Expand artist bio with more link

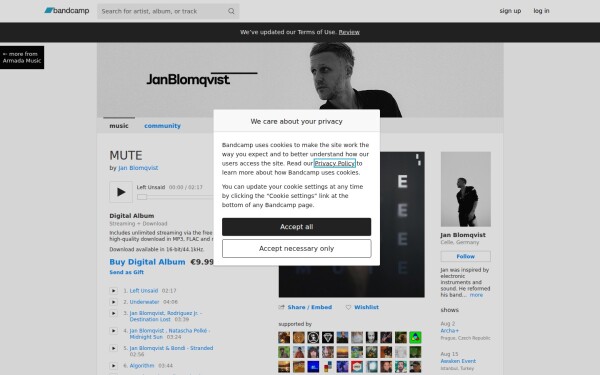point(476,295)
